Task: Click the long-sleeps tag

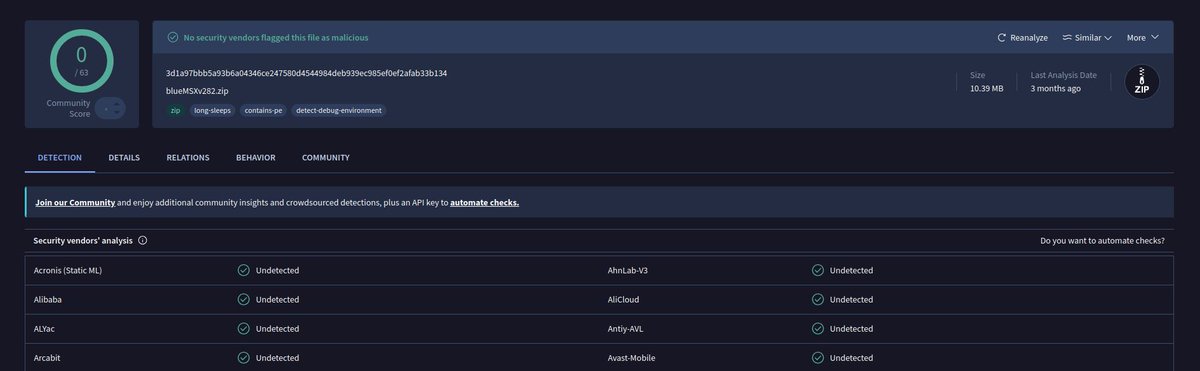Action: tap(212, 110)
